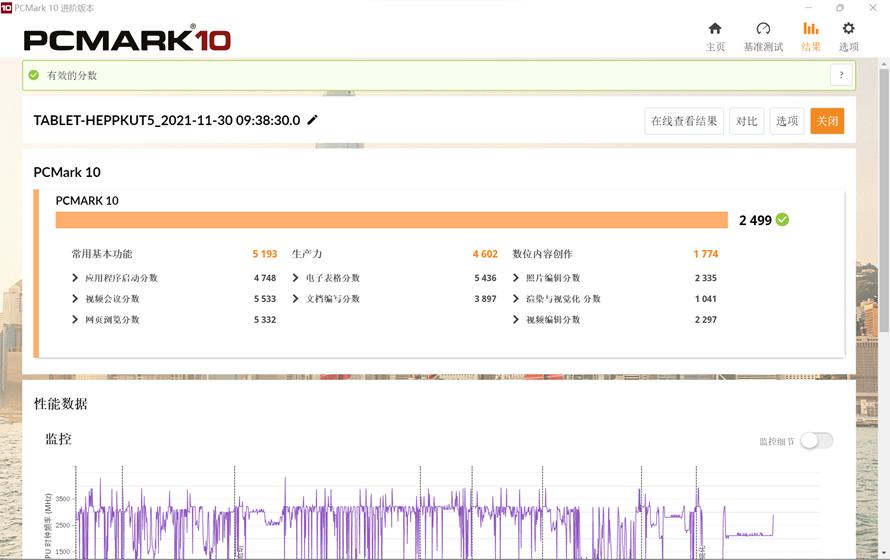Click score value 1 041
890x560 pixels.
tap(706, 298)
